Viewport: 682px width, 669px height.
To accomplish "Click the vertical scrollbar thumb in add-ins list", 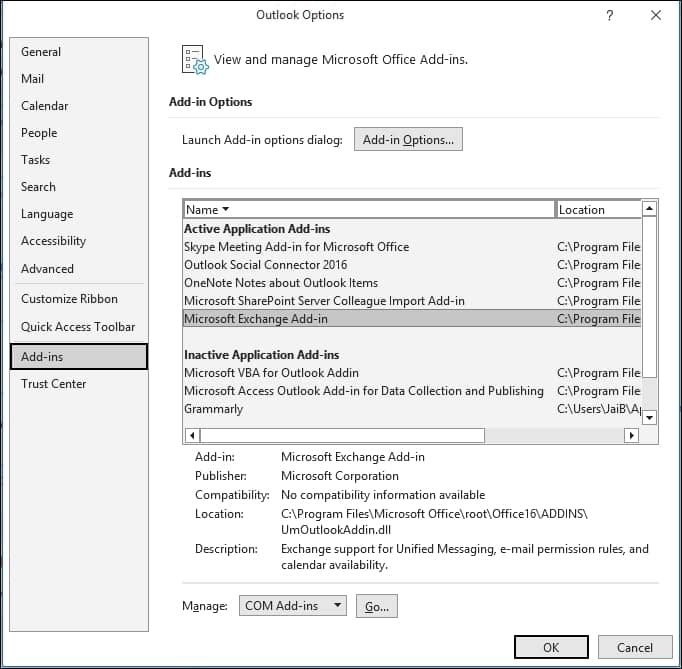I will (649, 297).
